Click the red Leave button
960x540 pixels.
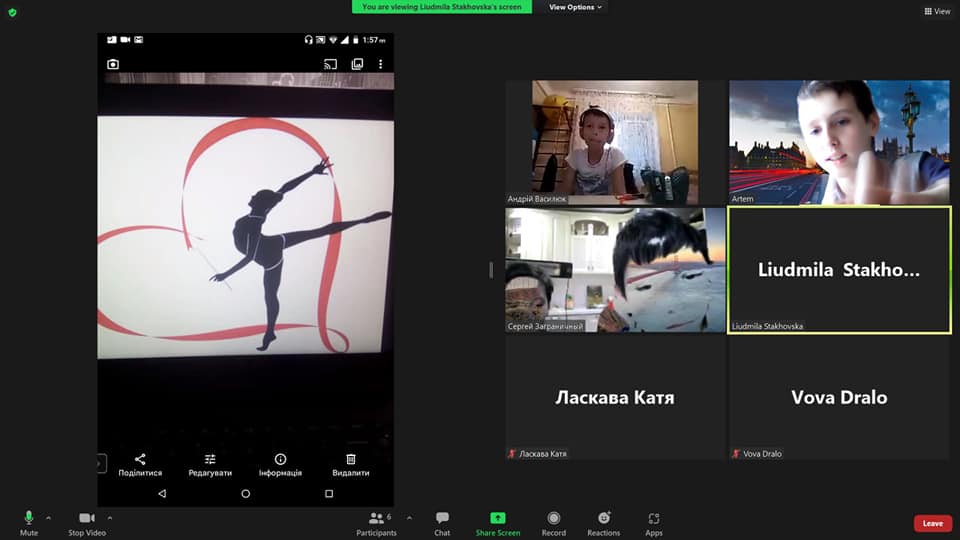[932, 523]
